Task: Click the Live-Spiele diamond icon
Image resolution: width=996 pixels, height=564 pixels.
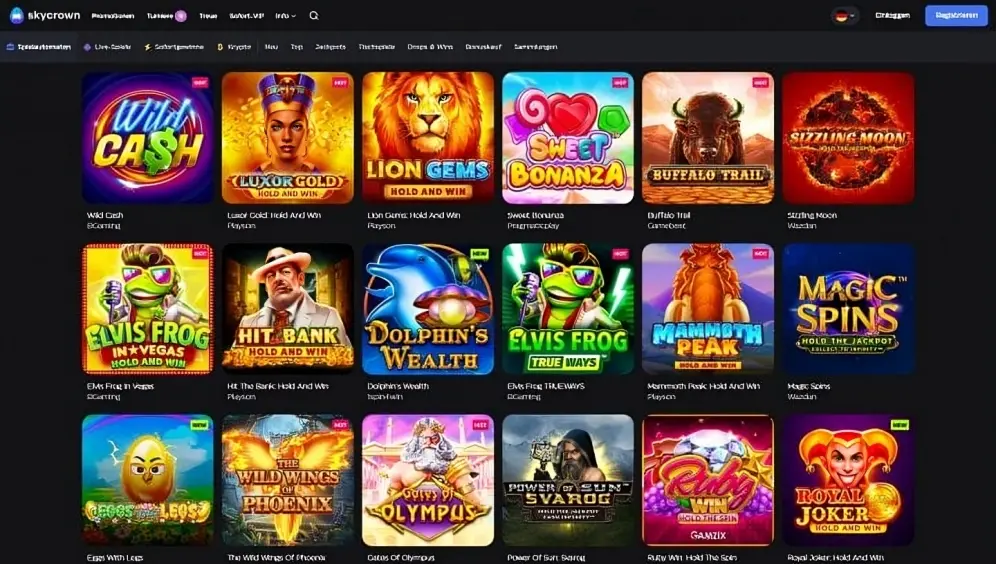Action: point(87,47)
